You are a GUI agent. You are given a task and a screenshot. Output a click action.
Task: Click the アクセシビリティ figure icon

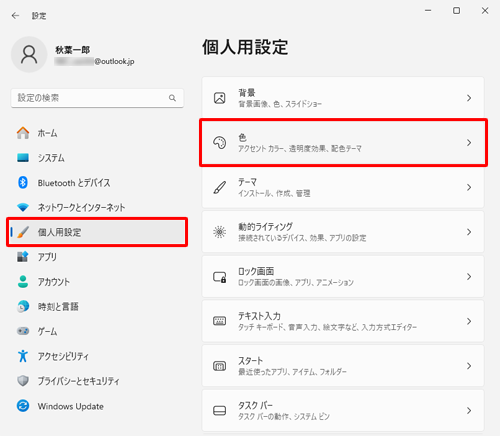click(23, 356)
